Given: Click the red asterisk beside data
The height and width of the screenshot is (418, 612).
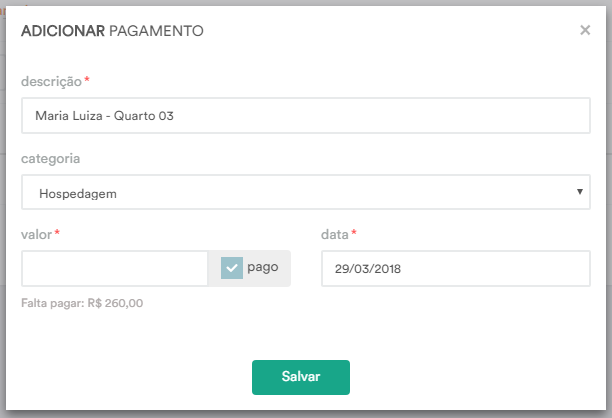Looking at the screenshot, I should click(354, 233).
